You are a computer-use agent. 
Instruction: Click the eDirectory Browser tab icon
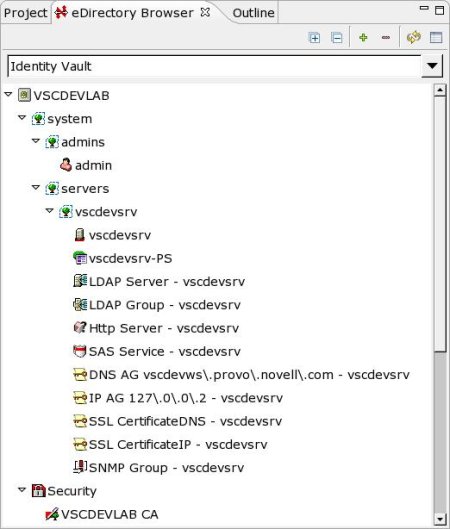61,12
